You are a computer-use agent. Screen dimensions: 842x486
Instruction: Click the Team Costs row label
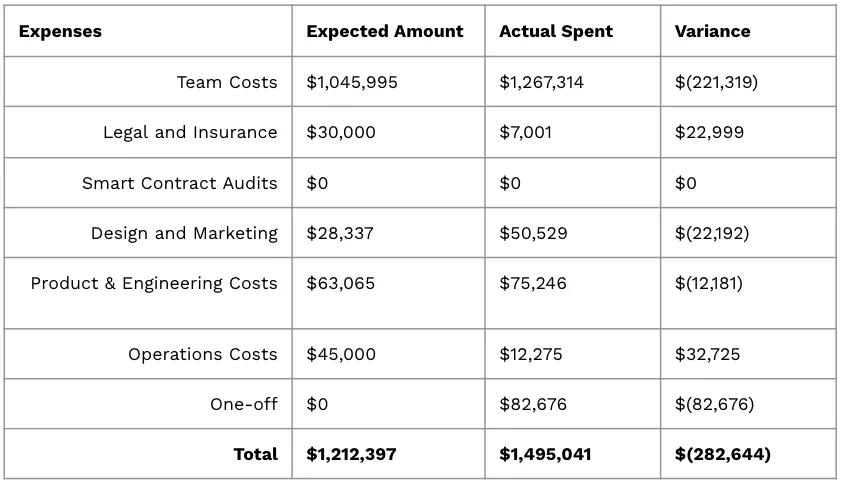pyautogui.click(x=227, y=82)
